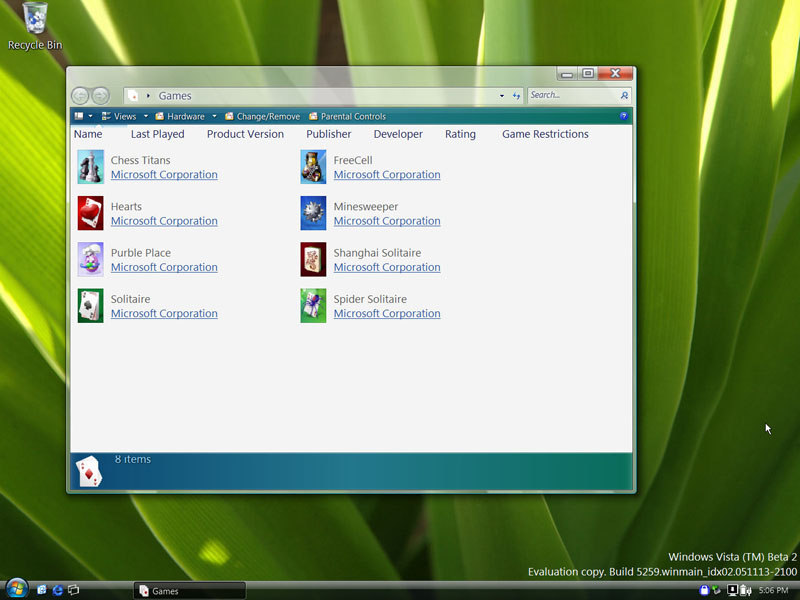Click the search magnifier icon

coord(624,95)
